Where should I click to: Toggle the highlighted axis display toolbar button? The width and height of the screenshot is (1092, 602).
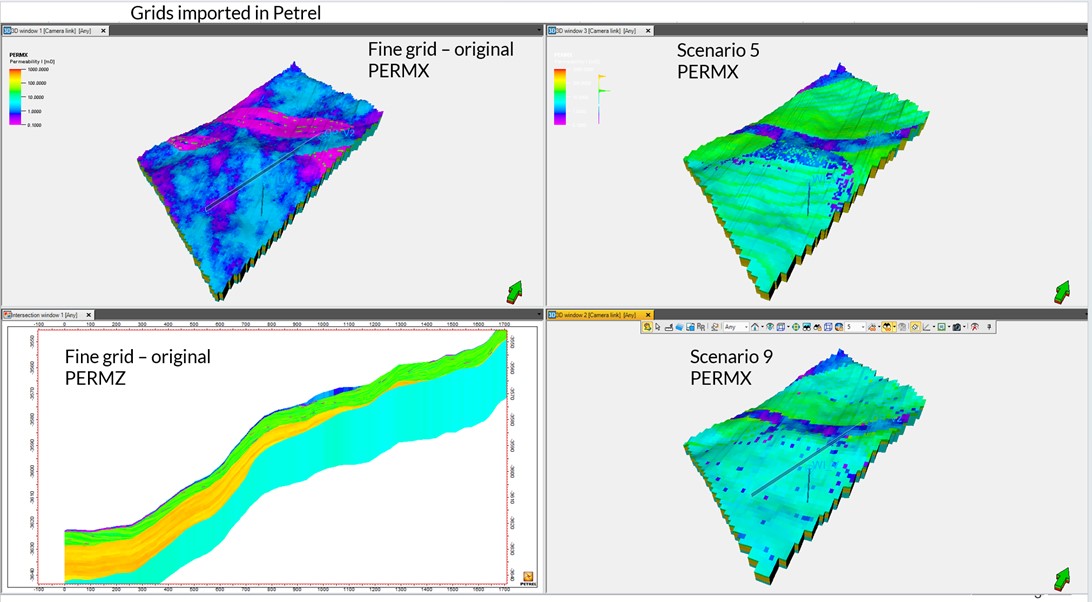coord(914,327)
